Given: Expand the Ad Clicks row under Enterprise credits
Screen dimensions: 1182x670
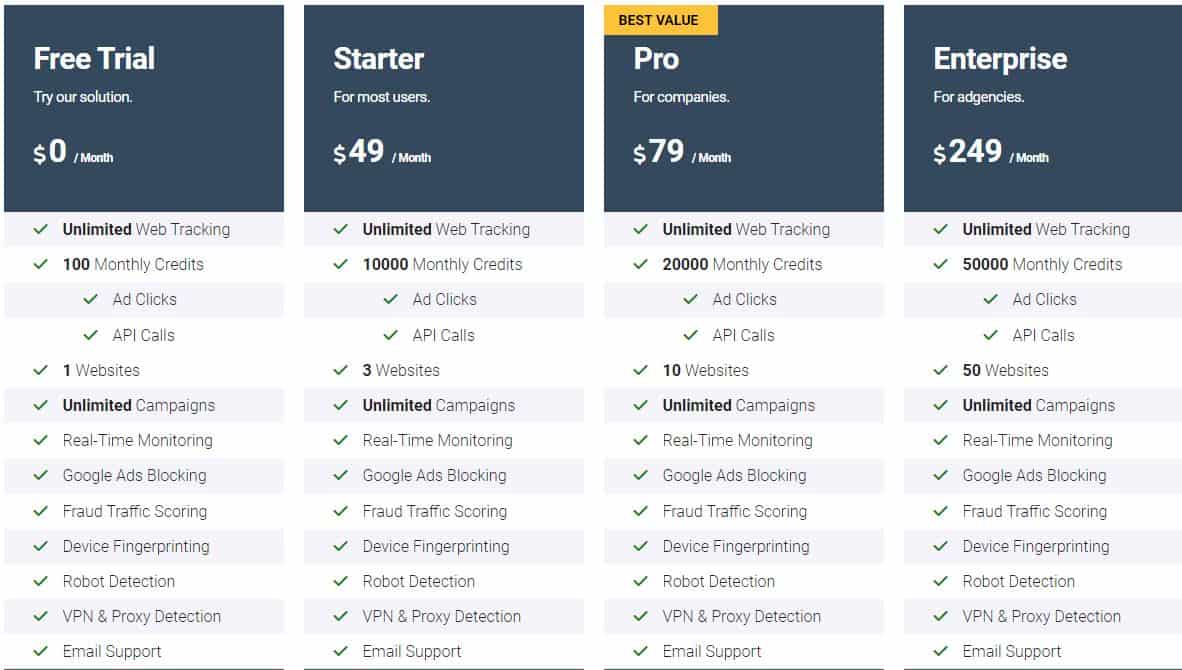Looking at the screenshot, I should 1045,299.
